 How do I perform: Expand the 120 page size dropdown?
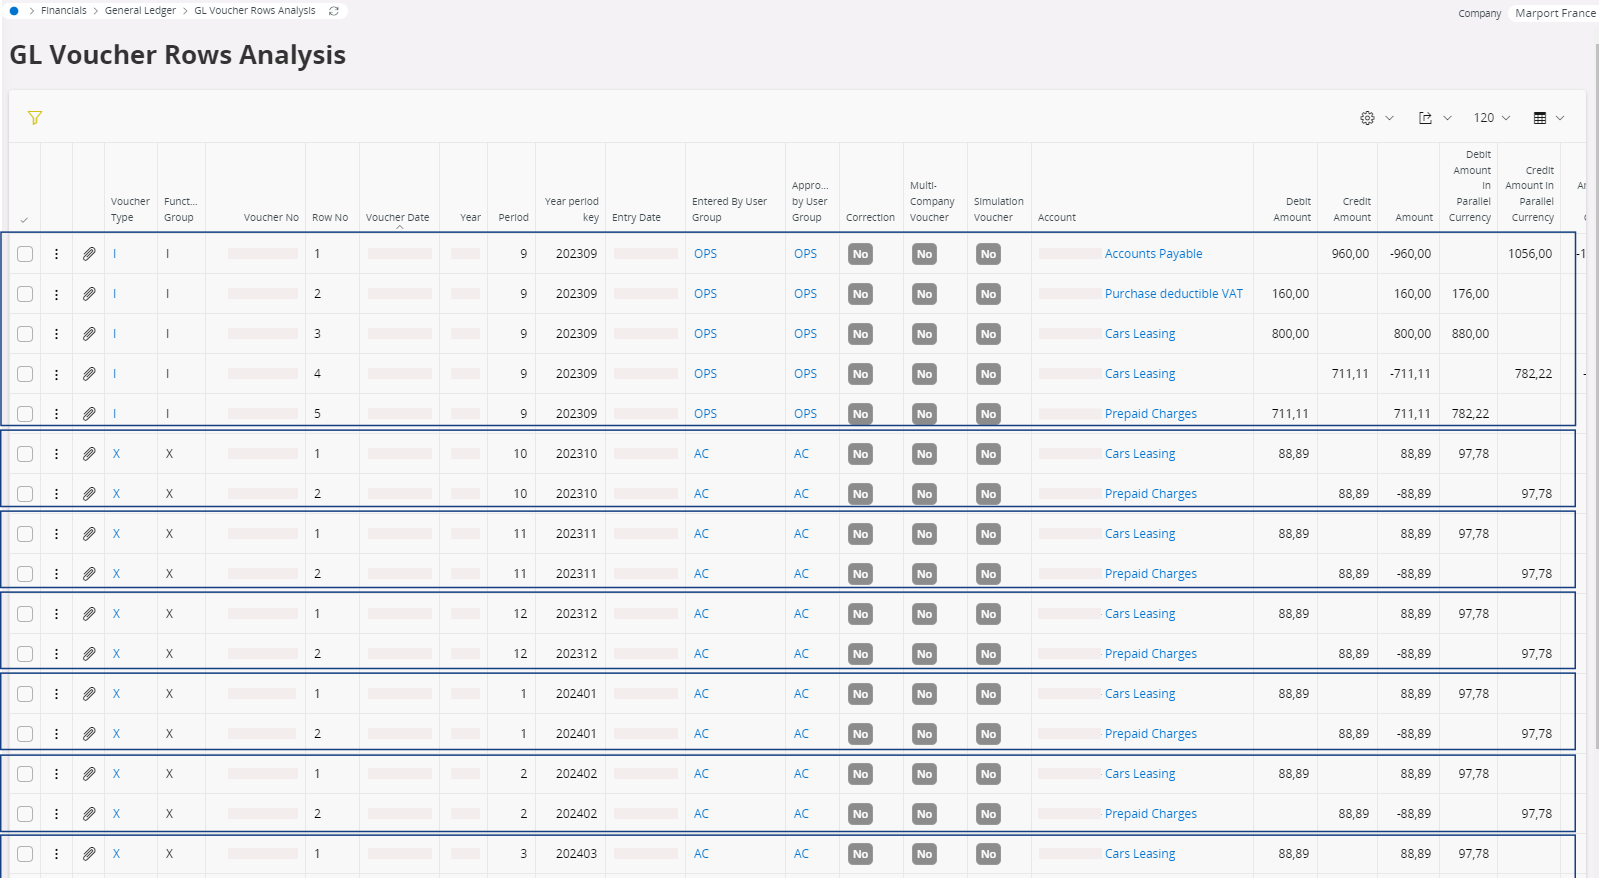click(x=1491, y=118)
